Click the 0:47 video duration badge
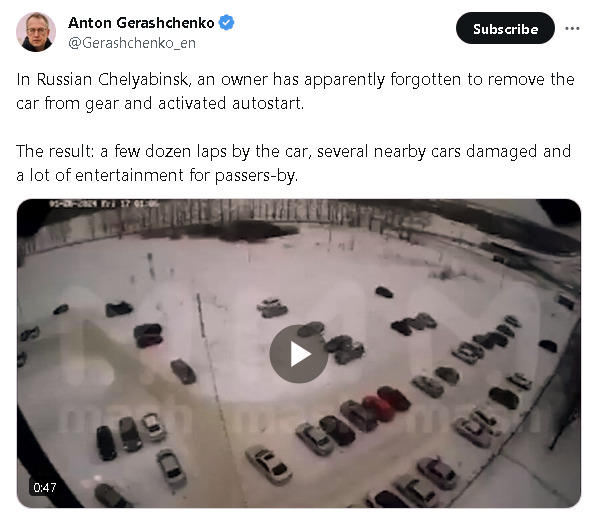The height and width of the screenshot is (521, 598). pos(45,487)
